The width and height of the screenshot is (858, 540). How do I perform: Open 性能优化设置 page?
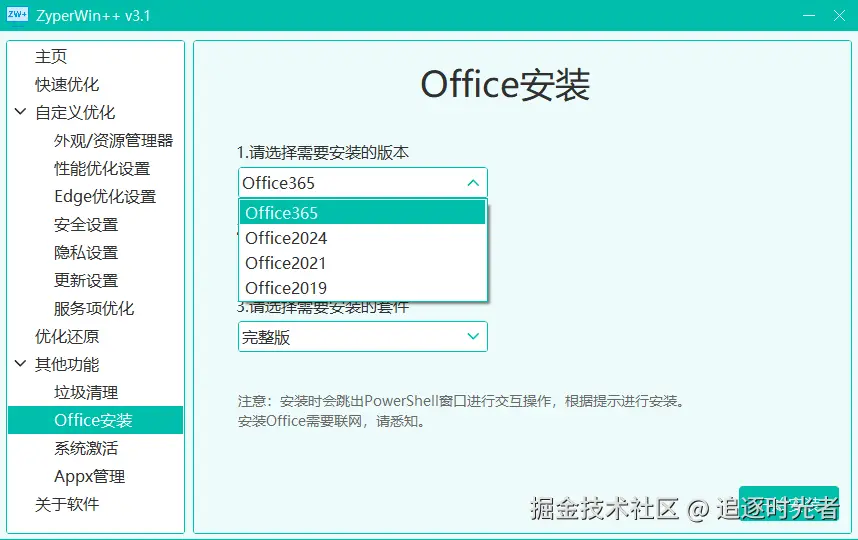[x=102, y=169]
